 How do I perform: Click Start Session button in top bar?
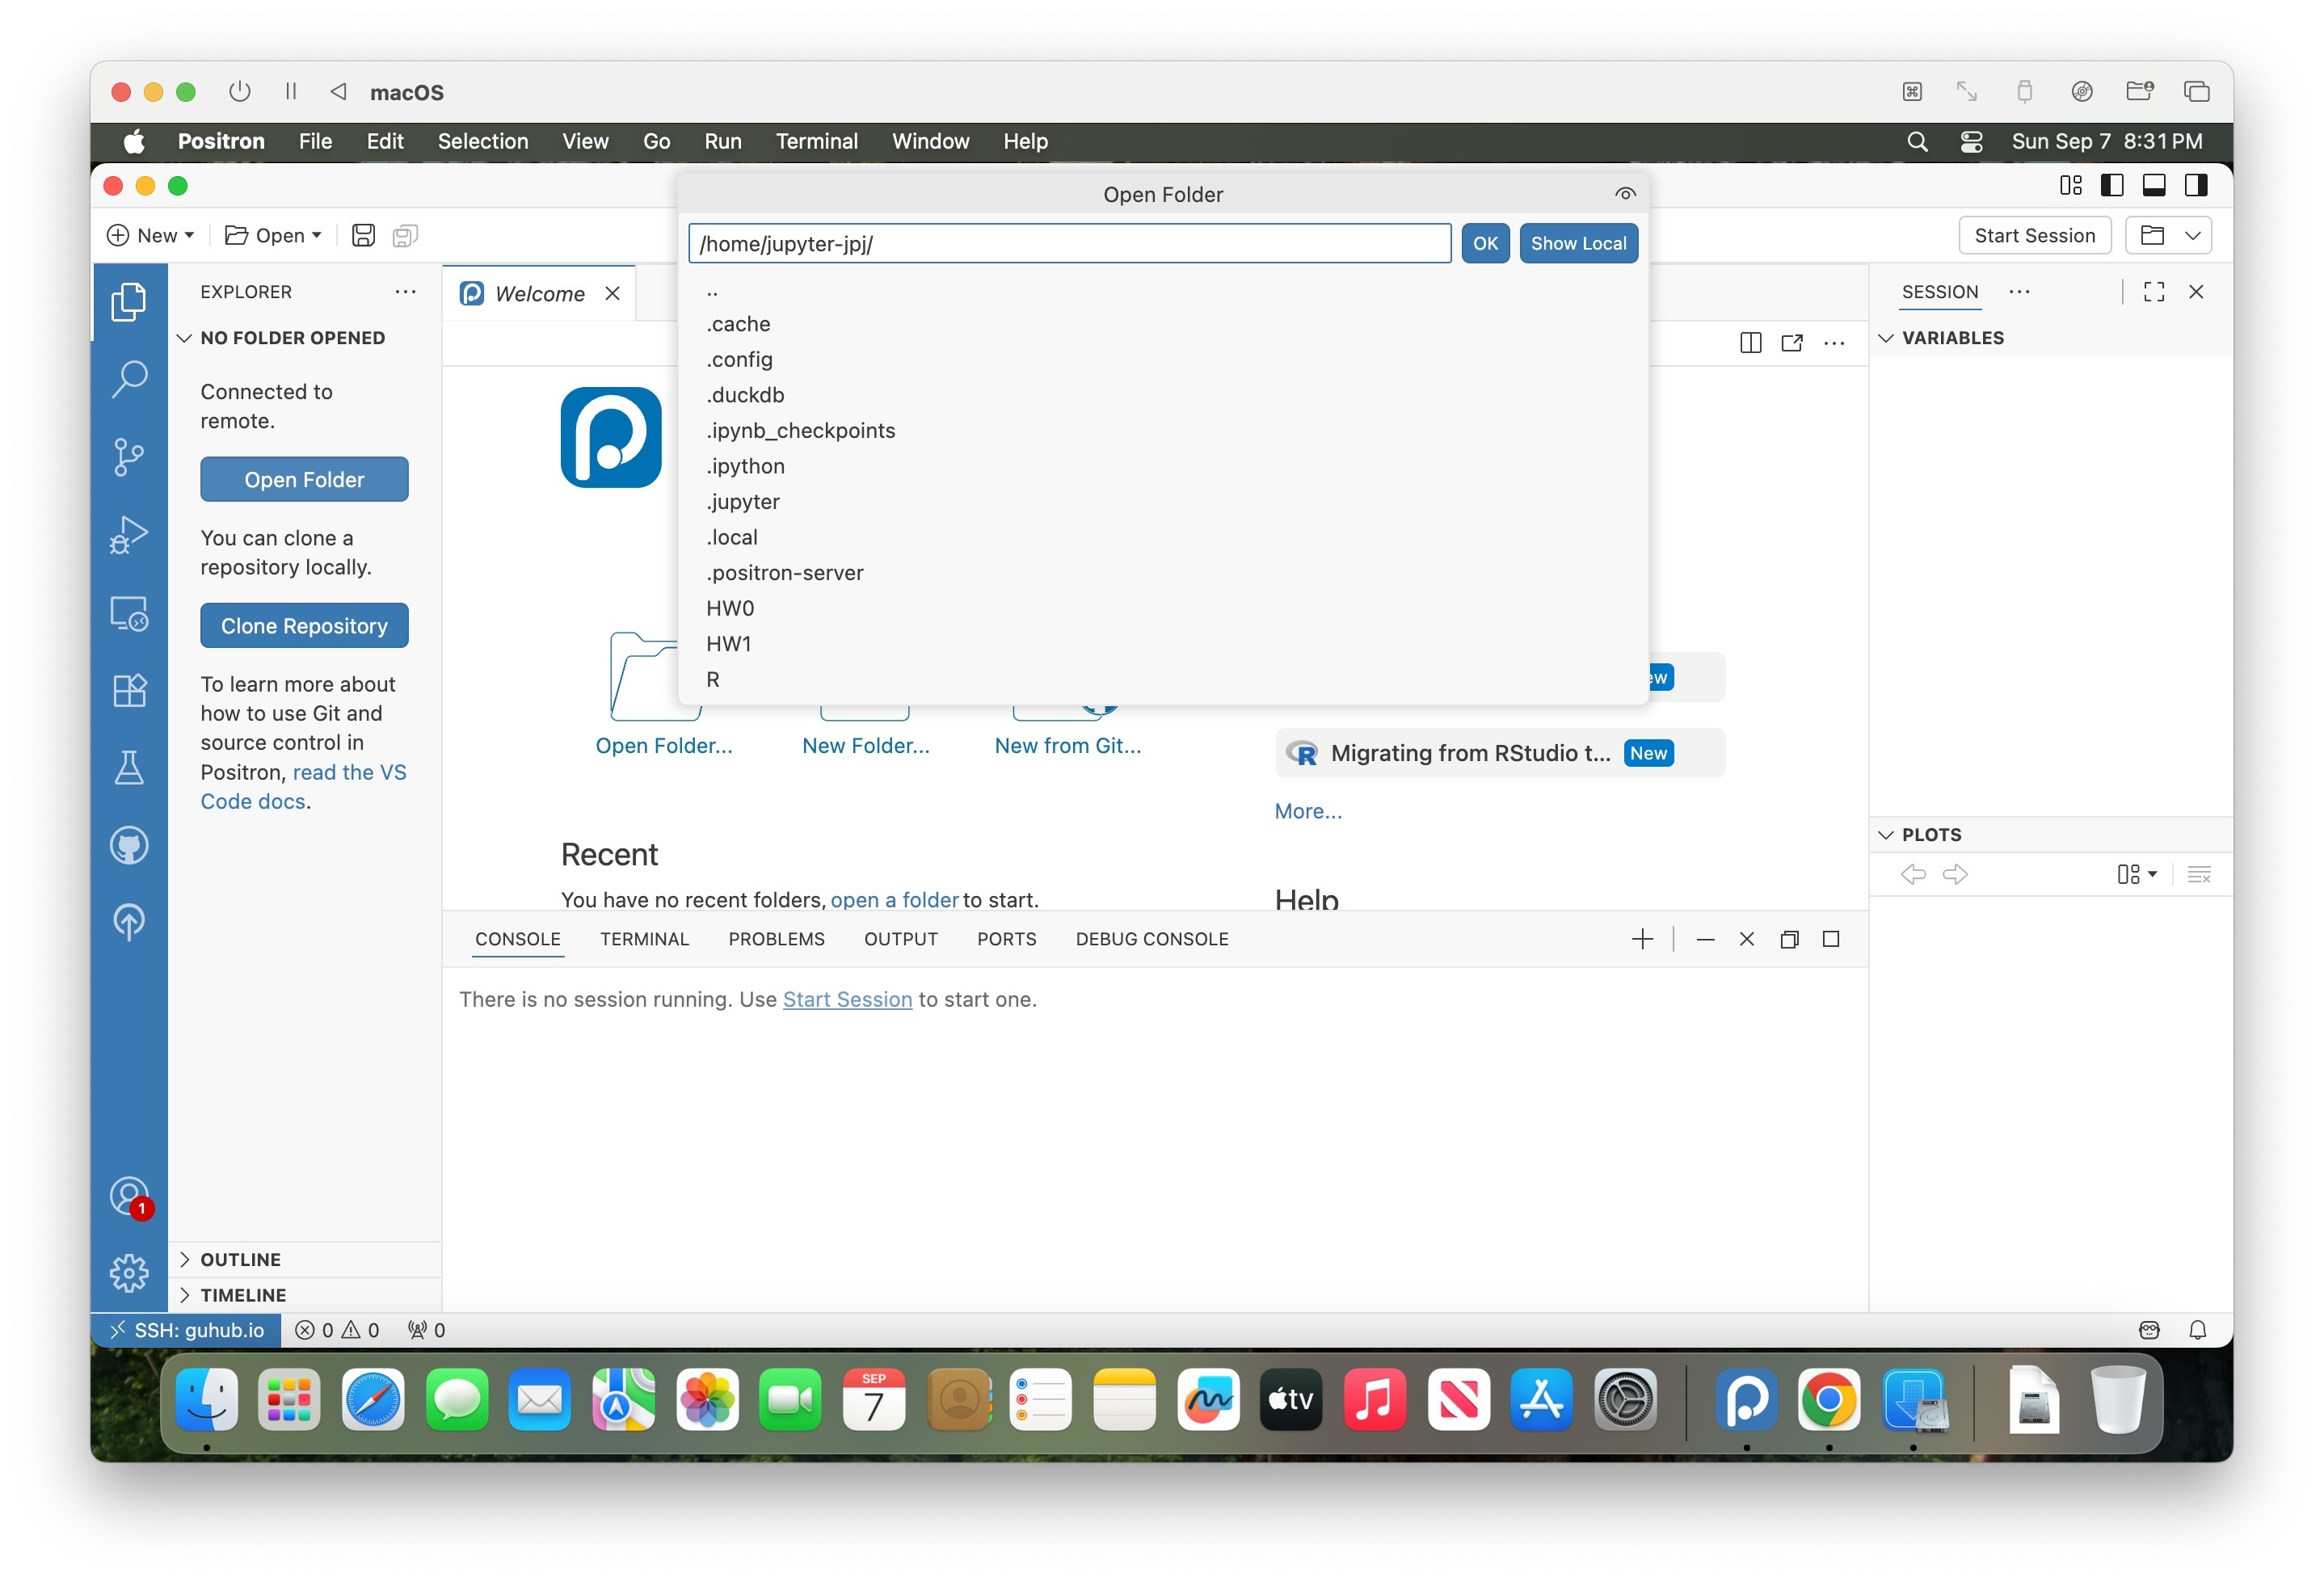point(2034,235)
